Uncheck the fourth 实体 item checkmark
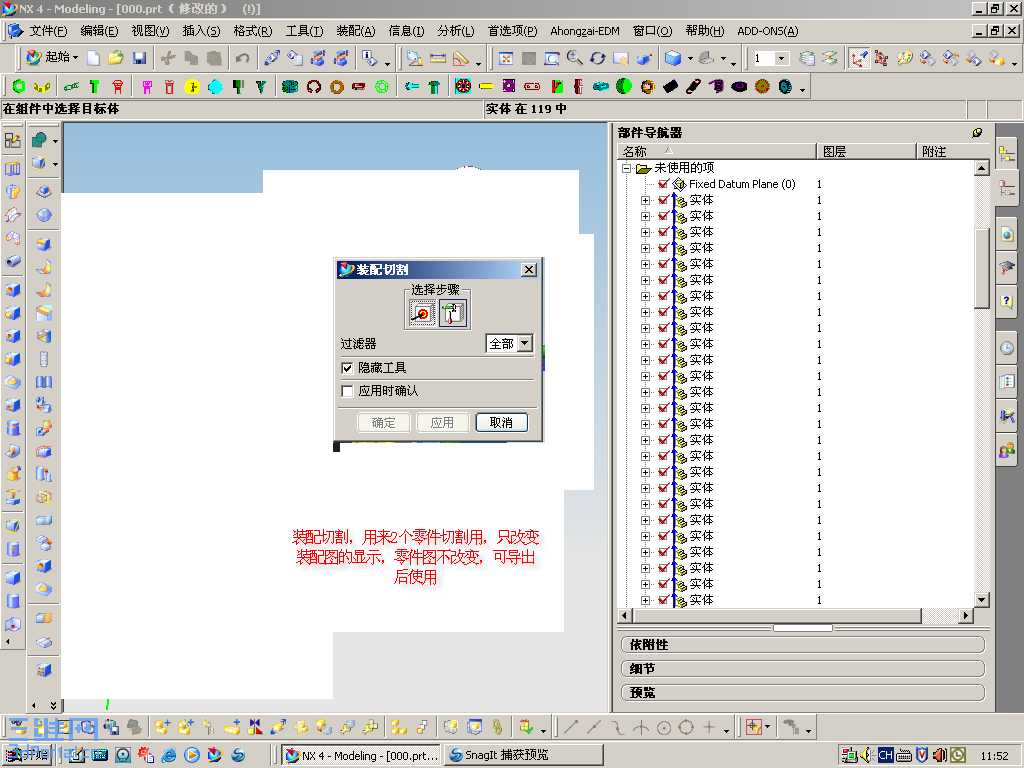The height and width of the screenshot is (768, 1024). (x=664, y=248)
